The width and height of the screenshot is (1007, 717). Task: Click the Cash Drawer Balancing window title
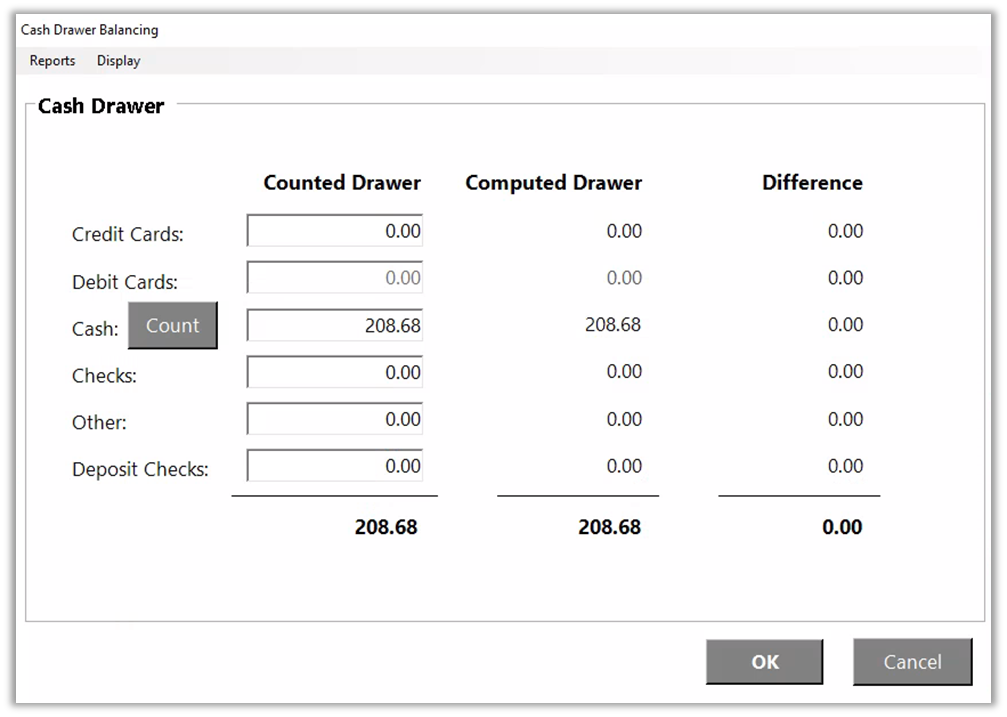pyautogui.click(x=89, y=30)
